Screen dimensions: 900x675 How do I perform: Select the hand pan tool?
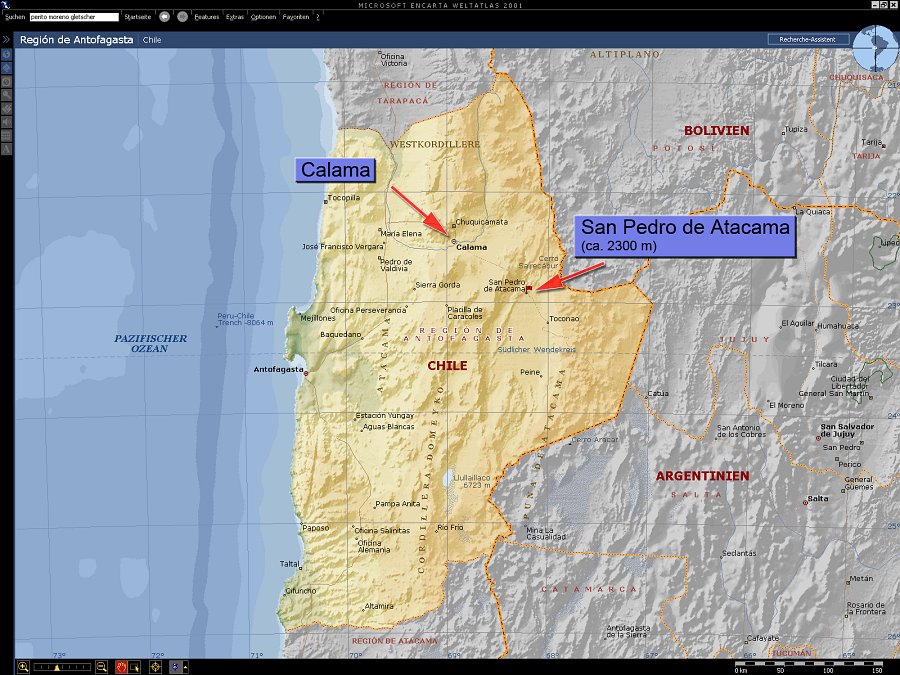tap(121, 666)
